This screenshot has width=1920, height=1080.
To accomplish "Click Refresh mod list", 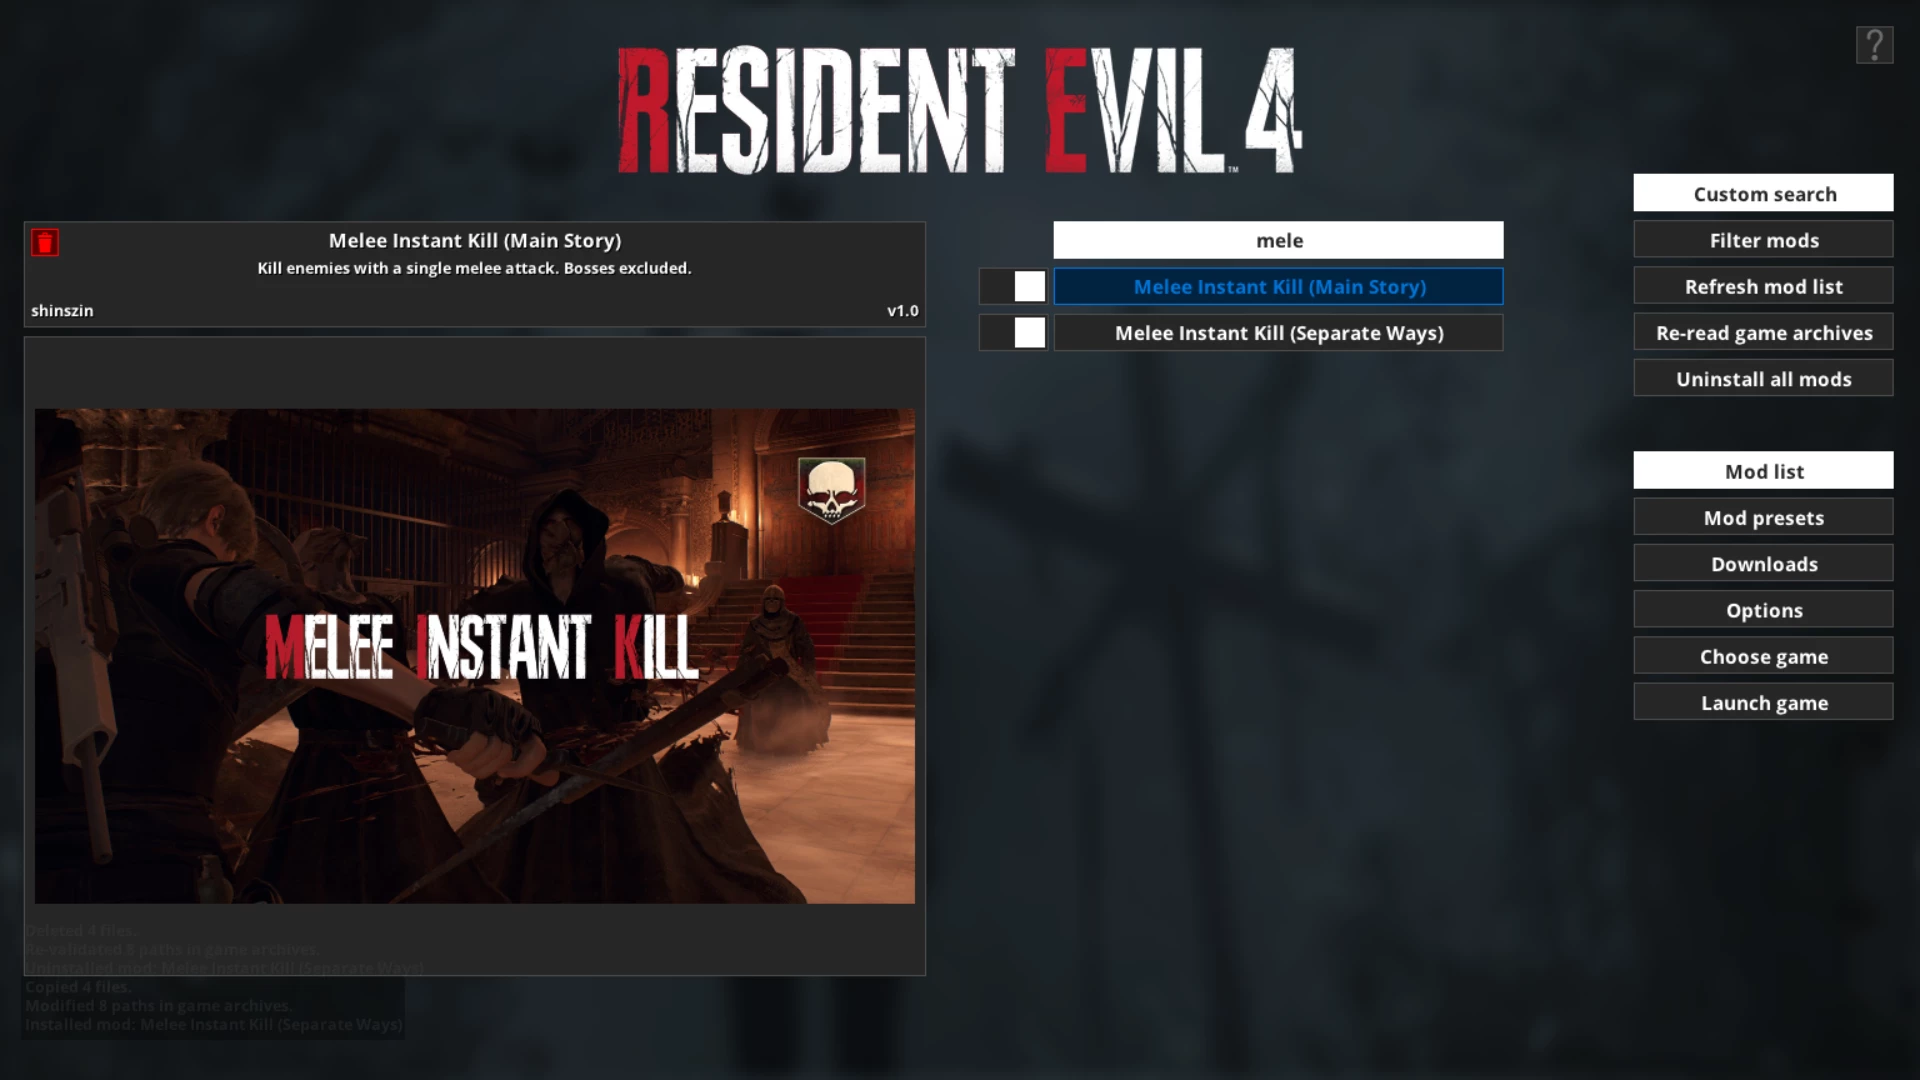I will click(1763, 286).
